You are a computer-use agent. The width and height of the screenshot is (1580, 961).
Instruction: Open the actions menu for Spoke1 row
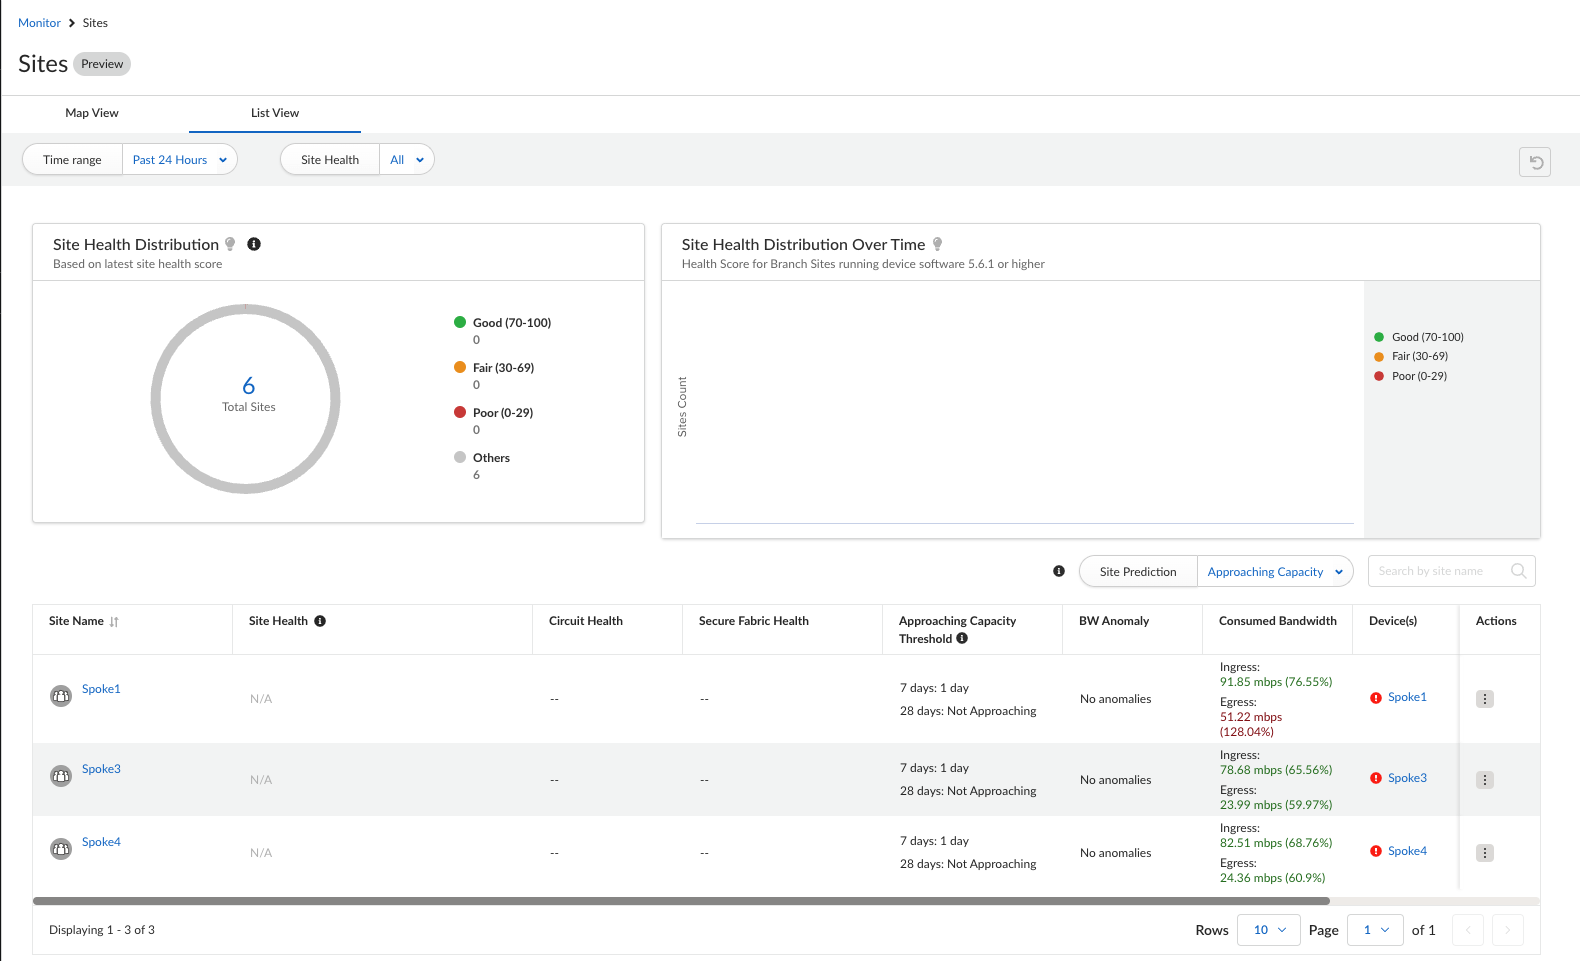pos(1485,699)
